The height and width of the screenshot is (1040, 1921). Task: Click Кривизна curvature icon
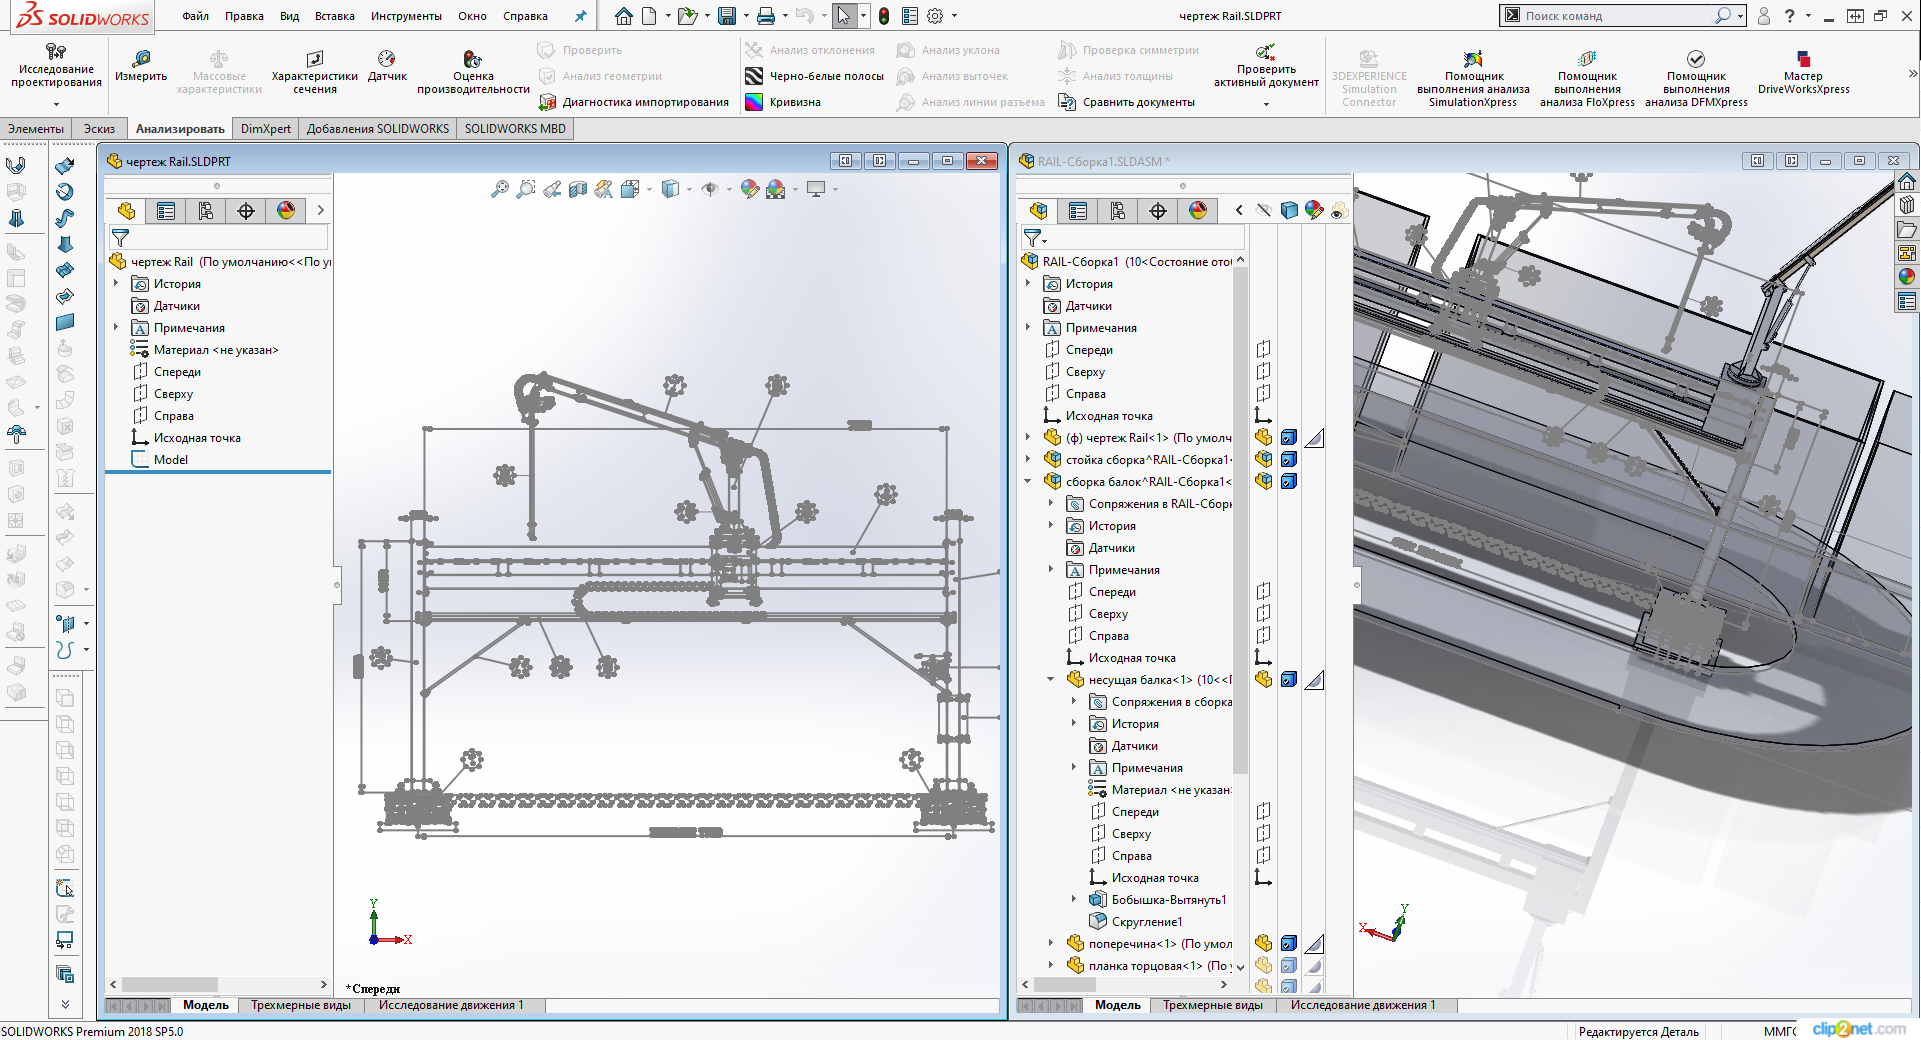(754, 102)
